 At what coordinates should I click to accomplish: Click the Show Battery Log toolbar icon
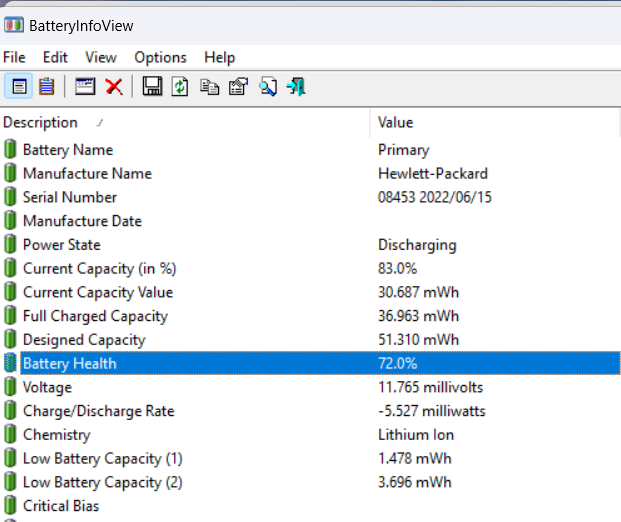[x=47, y=86]
